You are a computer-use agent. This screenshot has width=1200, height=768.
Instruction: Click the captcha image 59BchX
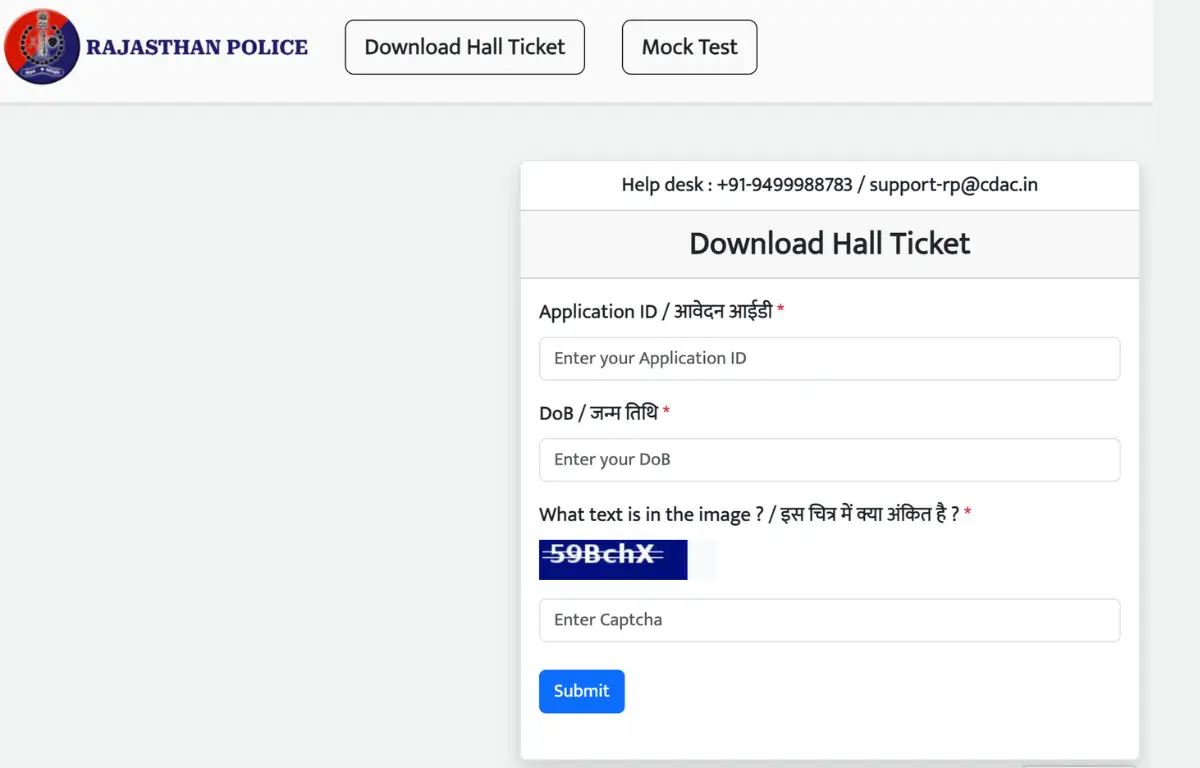(x=613, y=560)
